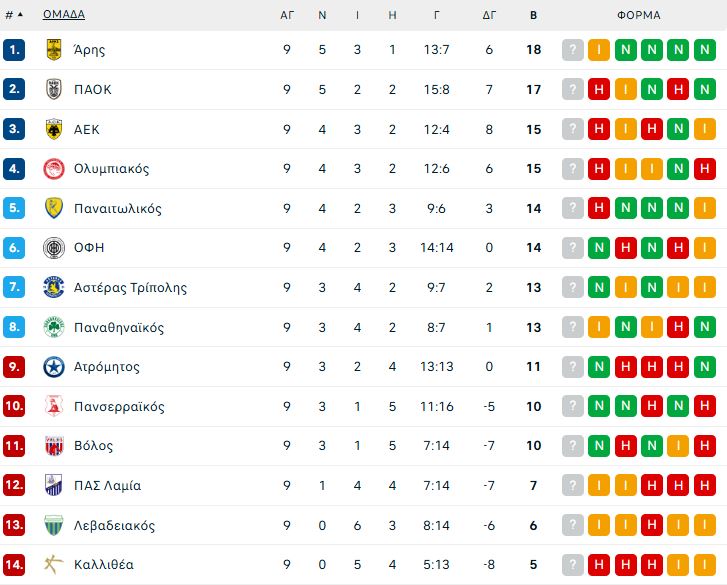Viewport: 727px width, 585px height.
Task: Sort the table by the # rank column
Action: click(13, 15)
